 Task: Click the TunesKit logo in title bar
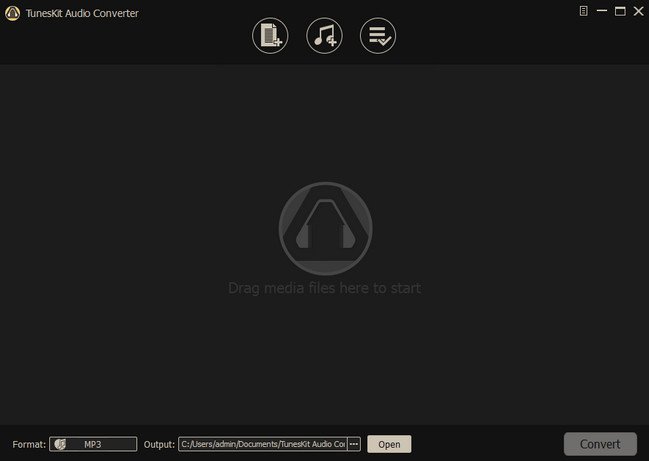click(12, 13)
